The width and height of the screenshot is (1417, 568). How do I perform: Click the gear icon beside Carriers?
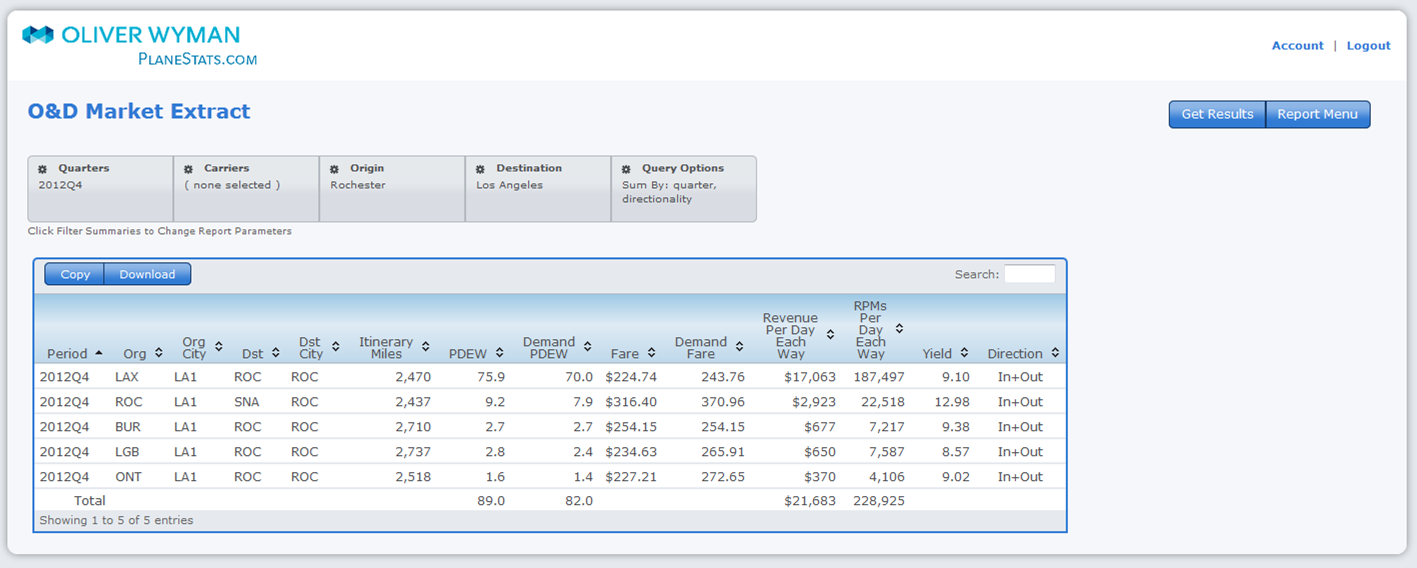(x=189, y=169)
